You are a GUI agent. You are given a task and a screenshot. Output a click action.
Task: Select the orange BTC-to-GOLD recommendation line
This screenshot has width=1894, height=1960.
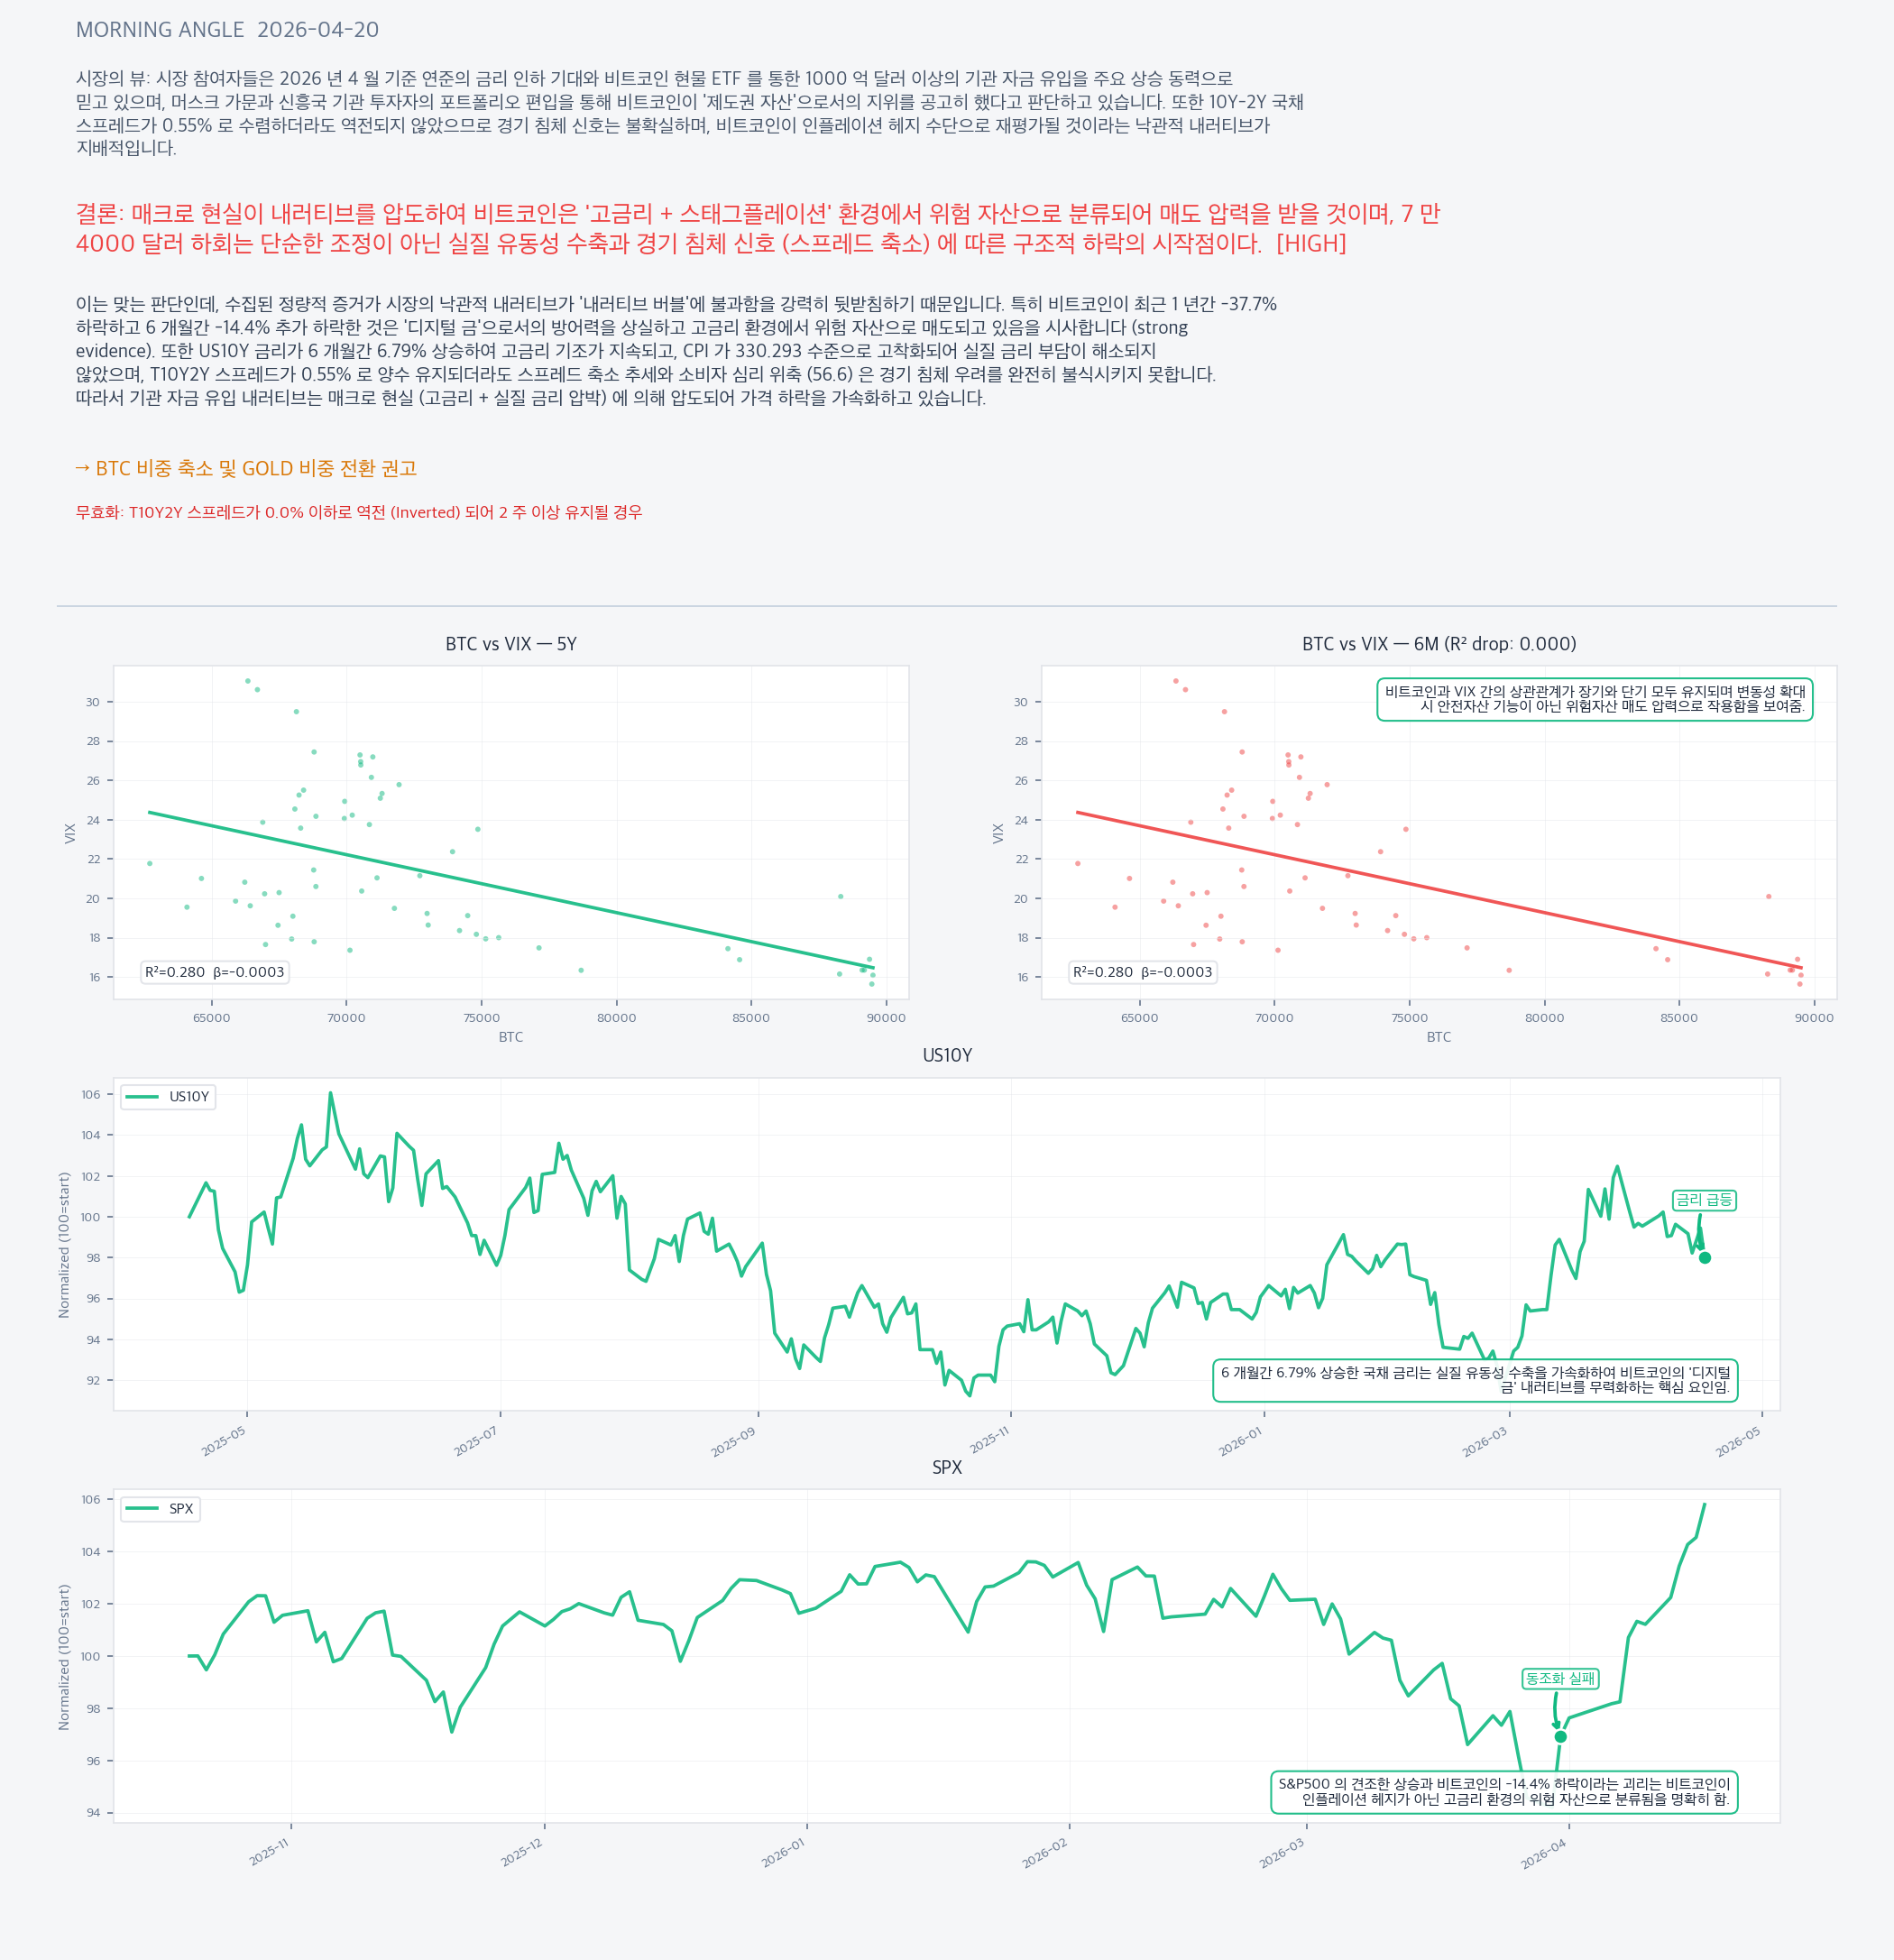(246, 468)
